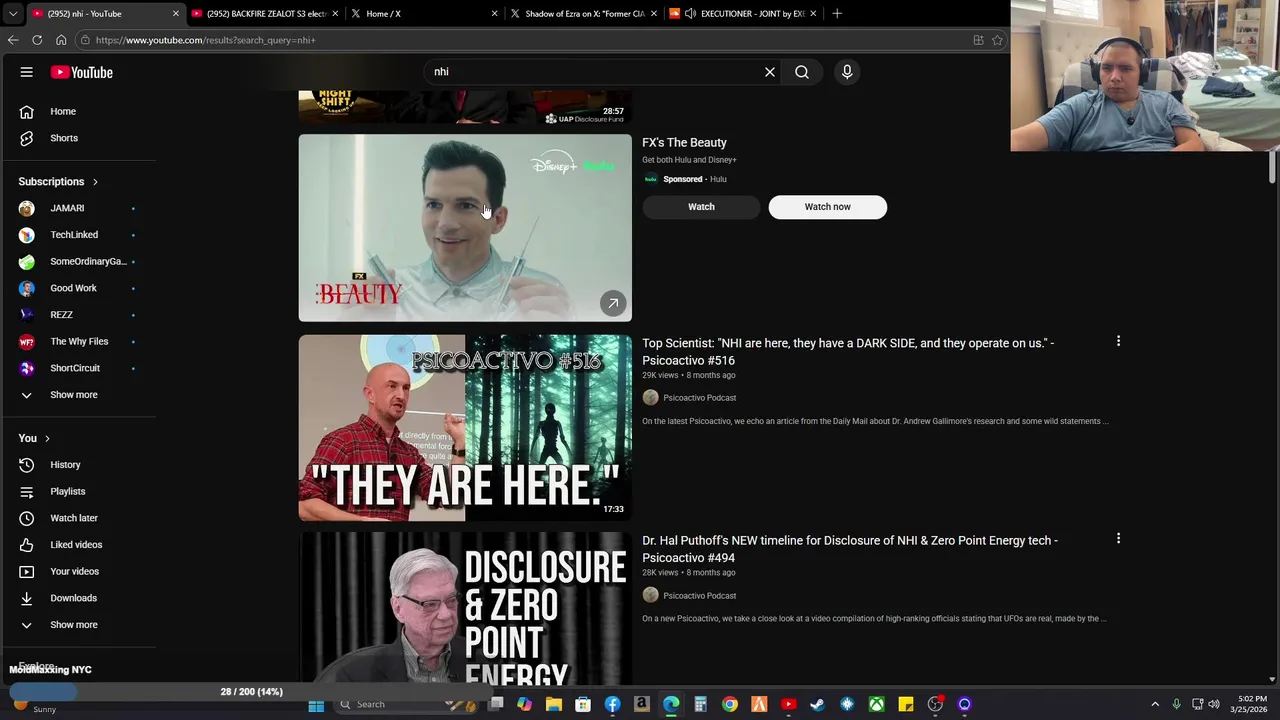Click the FX's The Beauty ad title
Screen dimensions: 1280x720
pyautogui.click(x=684, y=143)
